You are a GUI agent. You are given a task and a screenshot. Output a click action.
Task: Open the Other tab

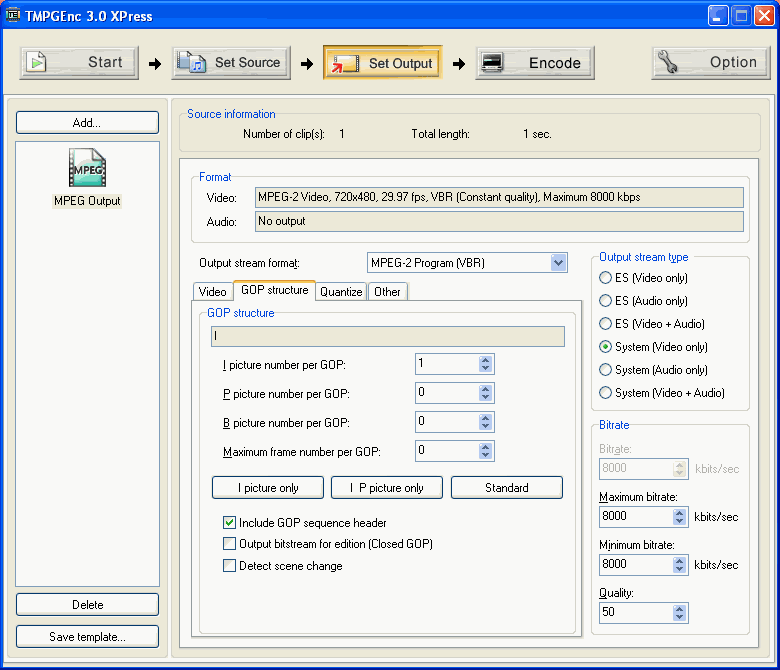388,291
